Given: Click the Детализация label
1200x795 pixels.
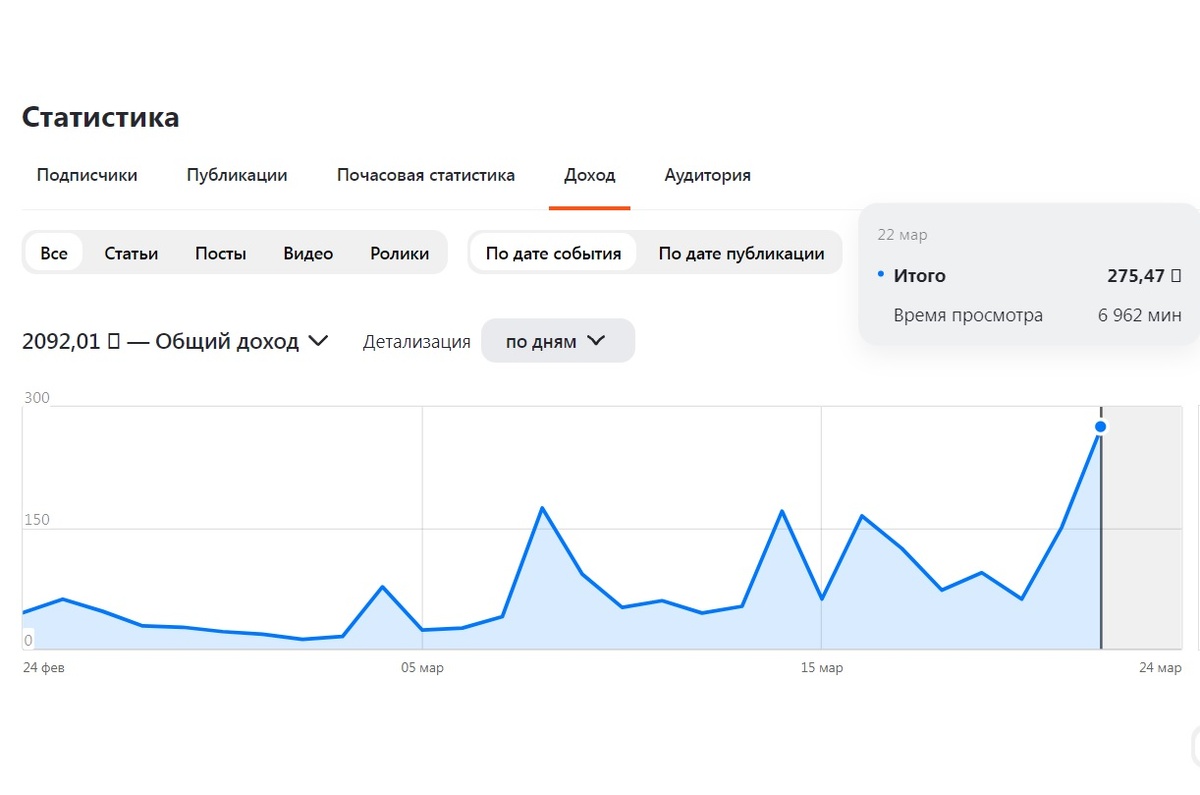Looking at the screenshot, I should coord(417,342).
